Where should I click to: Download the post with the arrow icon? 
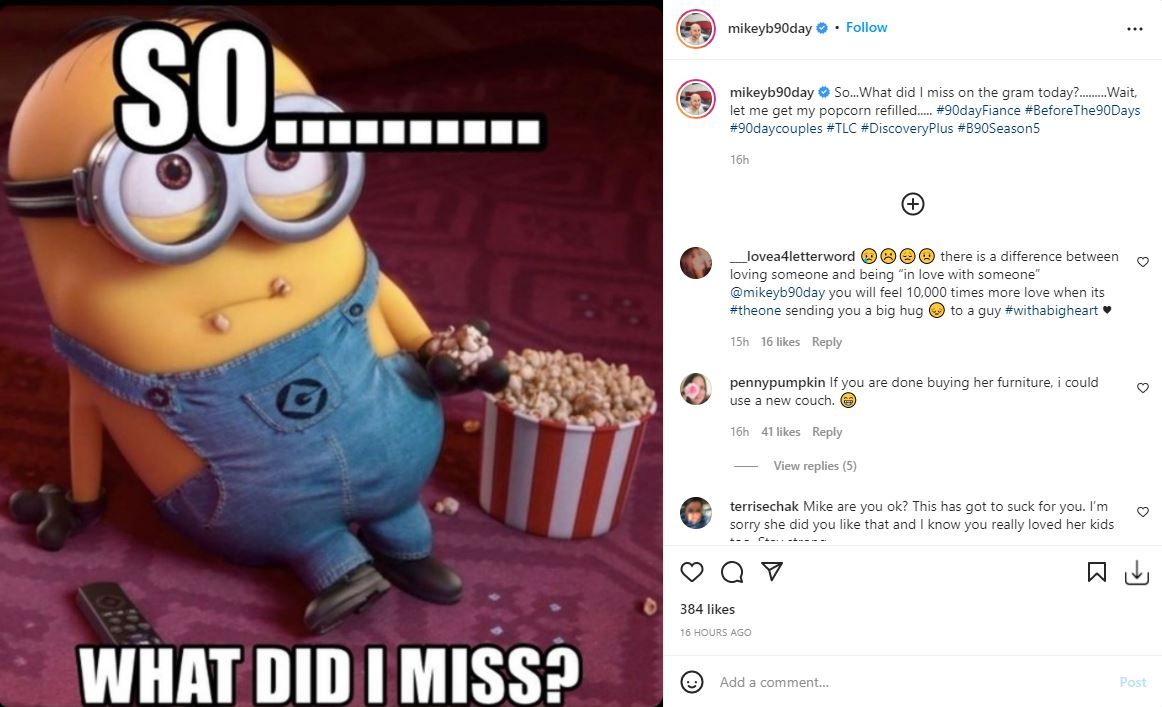tap(1137, 572)
